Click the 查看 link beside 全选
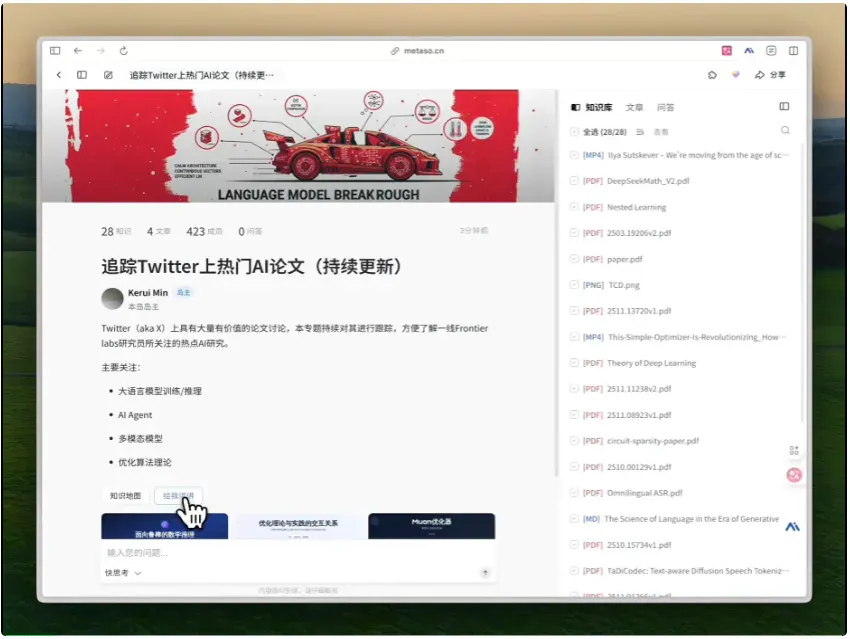Image resolution: width=850 pixels, height=639 pixels. coord(661,132)
